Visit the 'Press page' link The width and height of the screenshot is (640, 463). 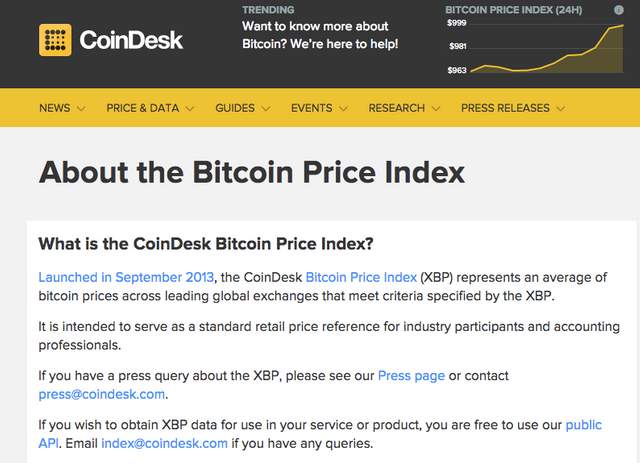[x=411, y=376]
